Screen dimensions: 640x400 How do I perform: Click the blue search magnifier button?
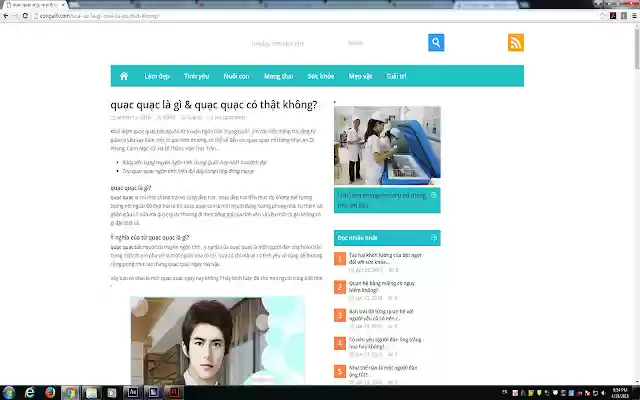click(436, 42)
